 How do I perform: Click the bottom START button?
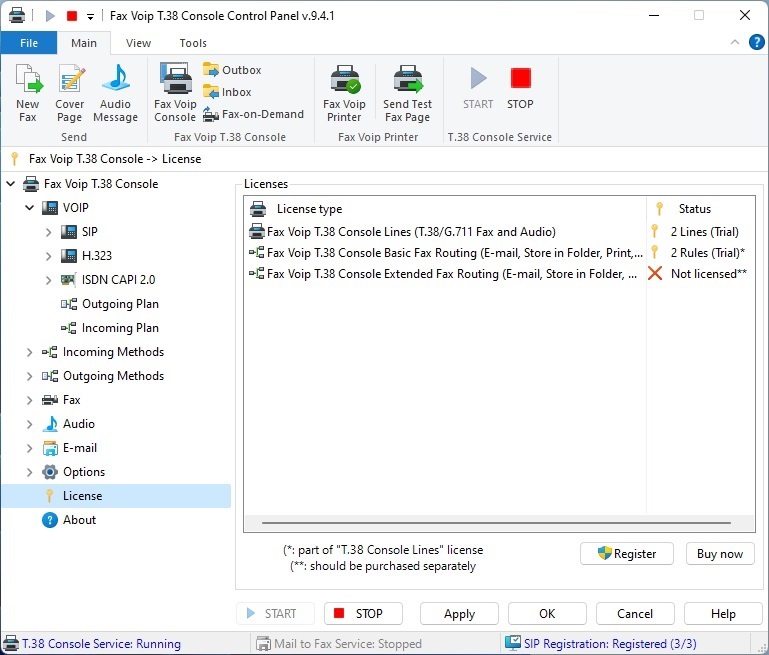pyautogui.click(x=275, y=613)
